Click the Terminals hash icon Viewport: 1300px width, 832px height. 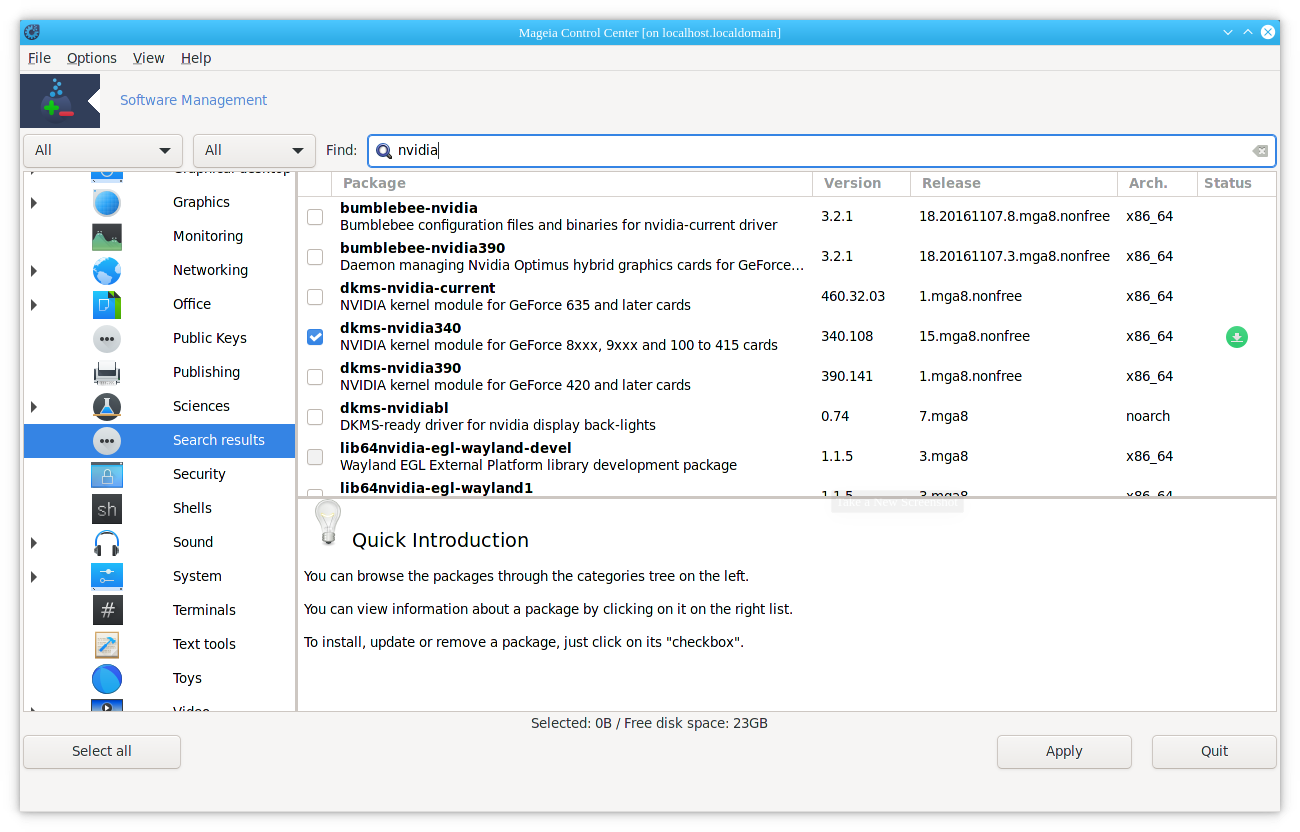(107, 611)
